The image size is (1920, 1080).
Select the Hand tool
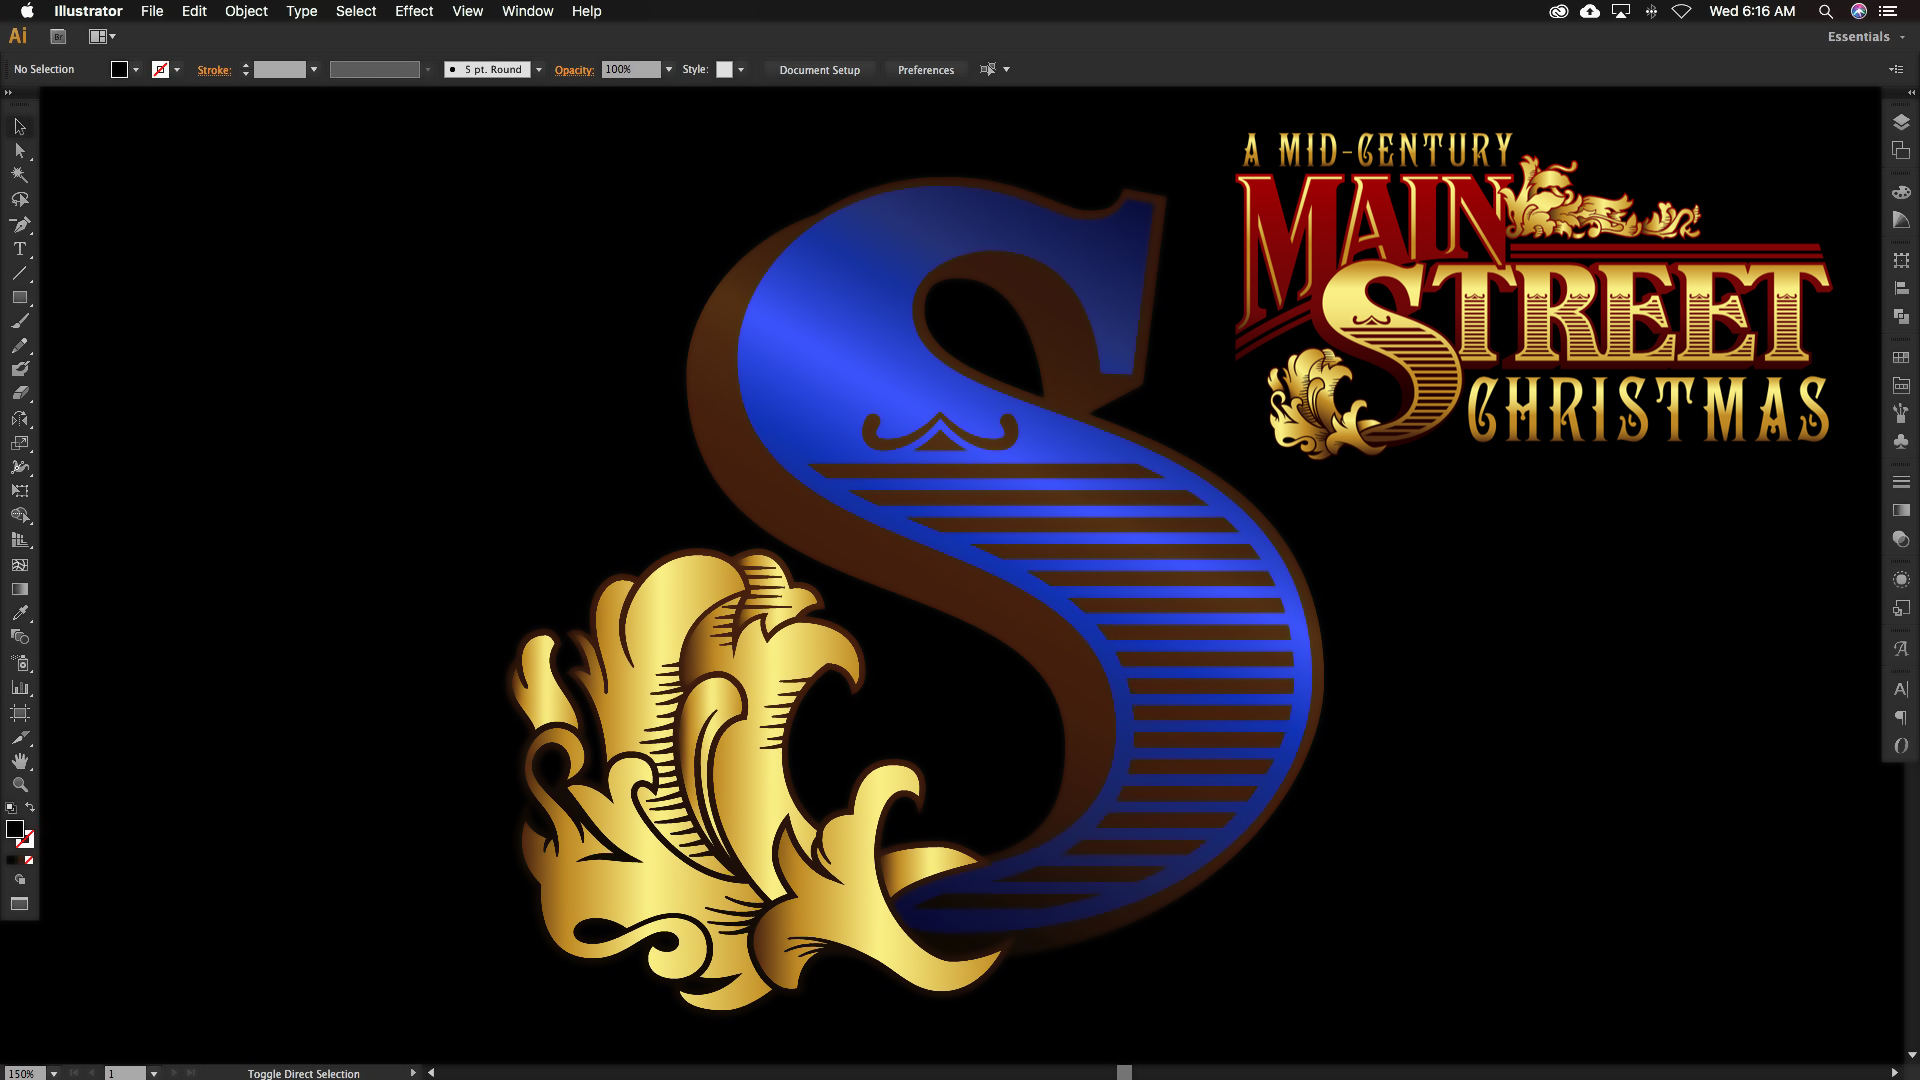[x=19, y=761]
